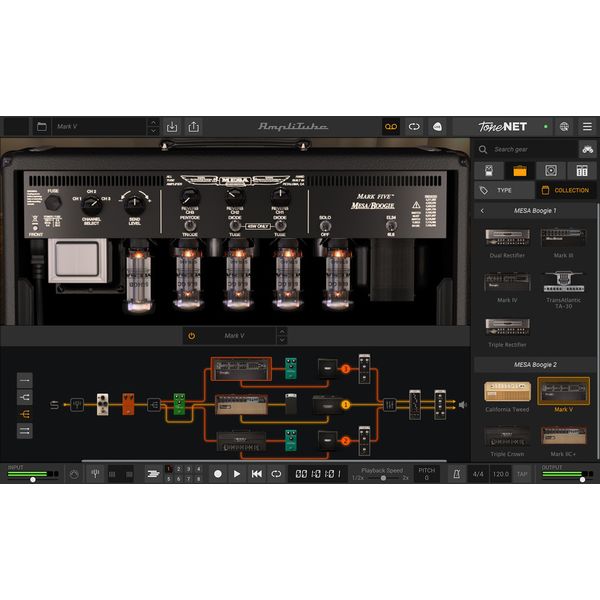This screenshot has height=600, width=600.
Task: Open the ToneNET globe icon
Action: coord(564,127)
